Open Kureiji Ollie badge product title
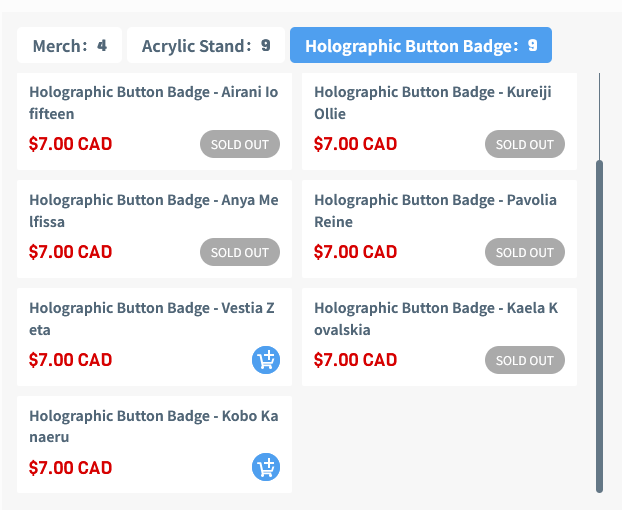This screenshot has height=510, width=622. click(432, 102)
